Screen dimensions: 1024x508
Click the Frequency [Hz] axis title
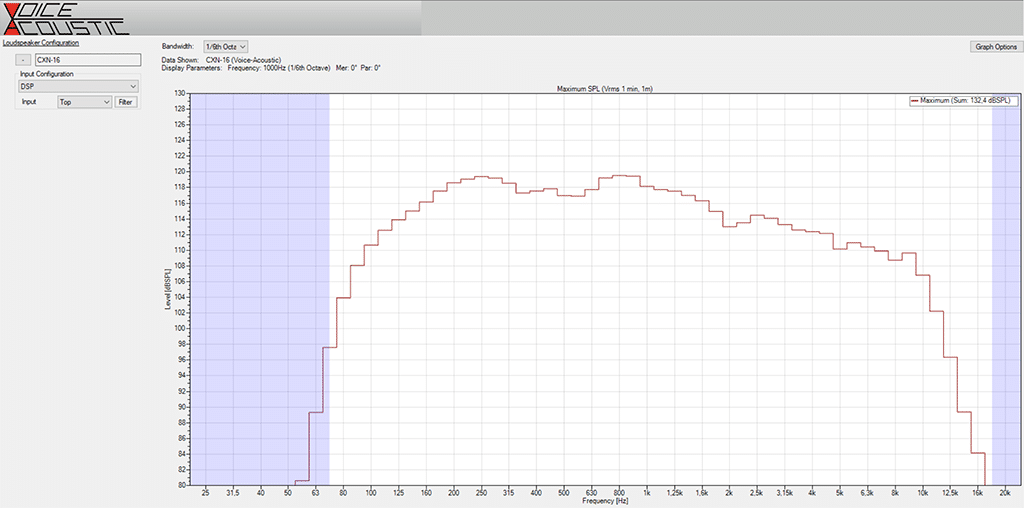[x=605, y=500]
